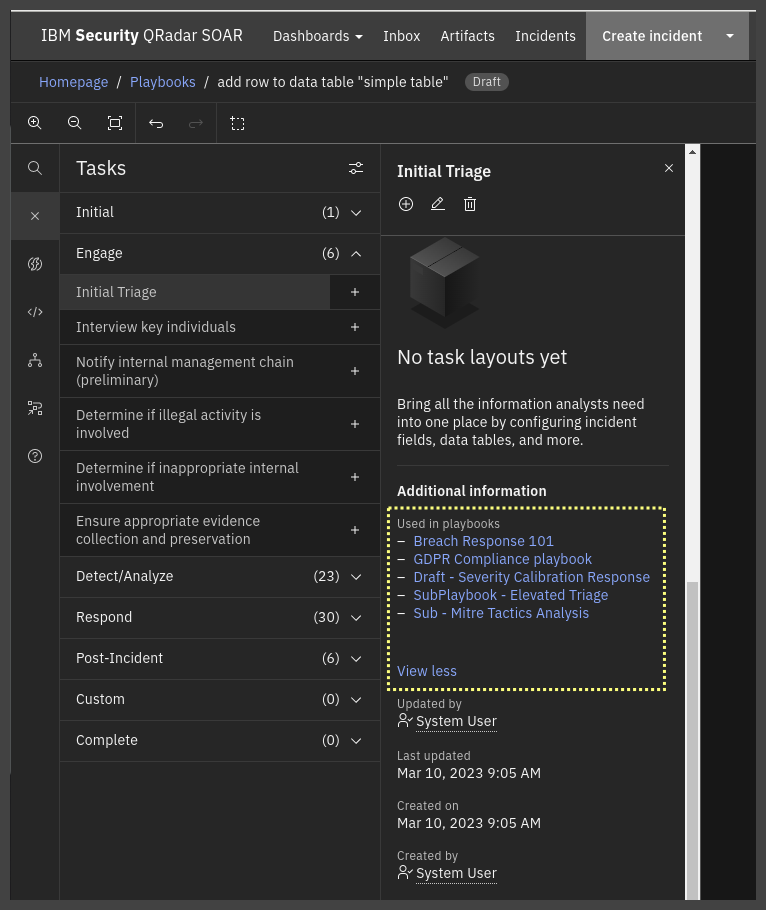
Task: Open the Artifacts page from the top bar
Action: coord(467,36)
